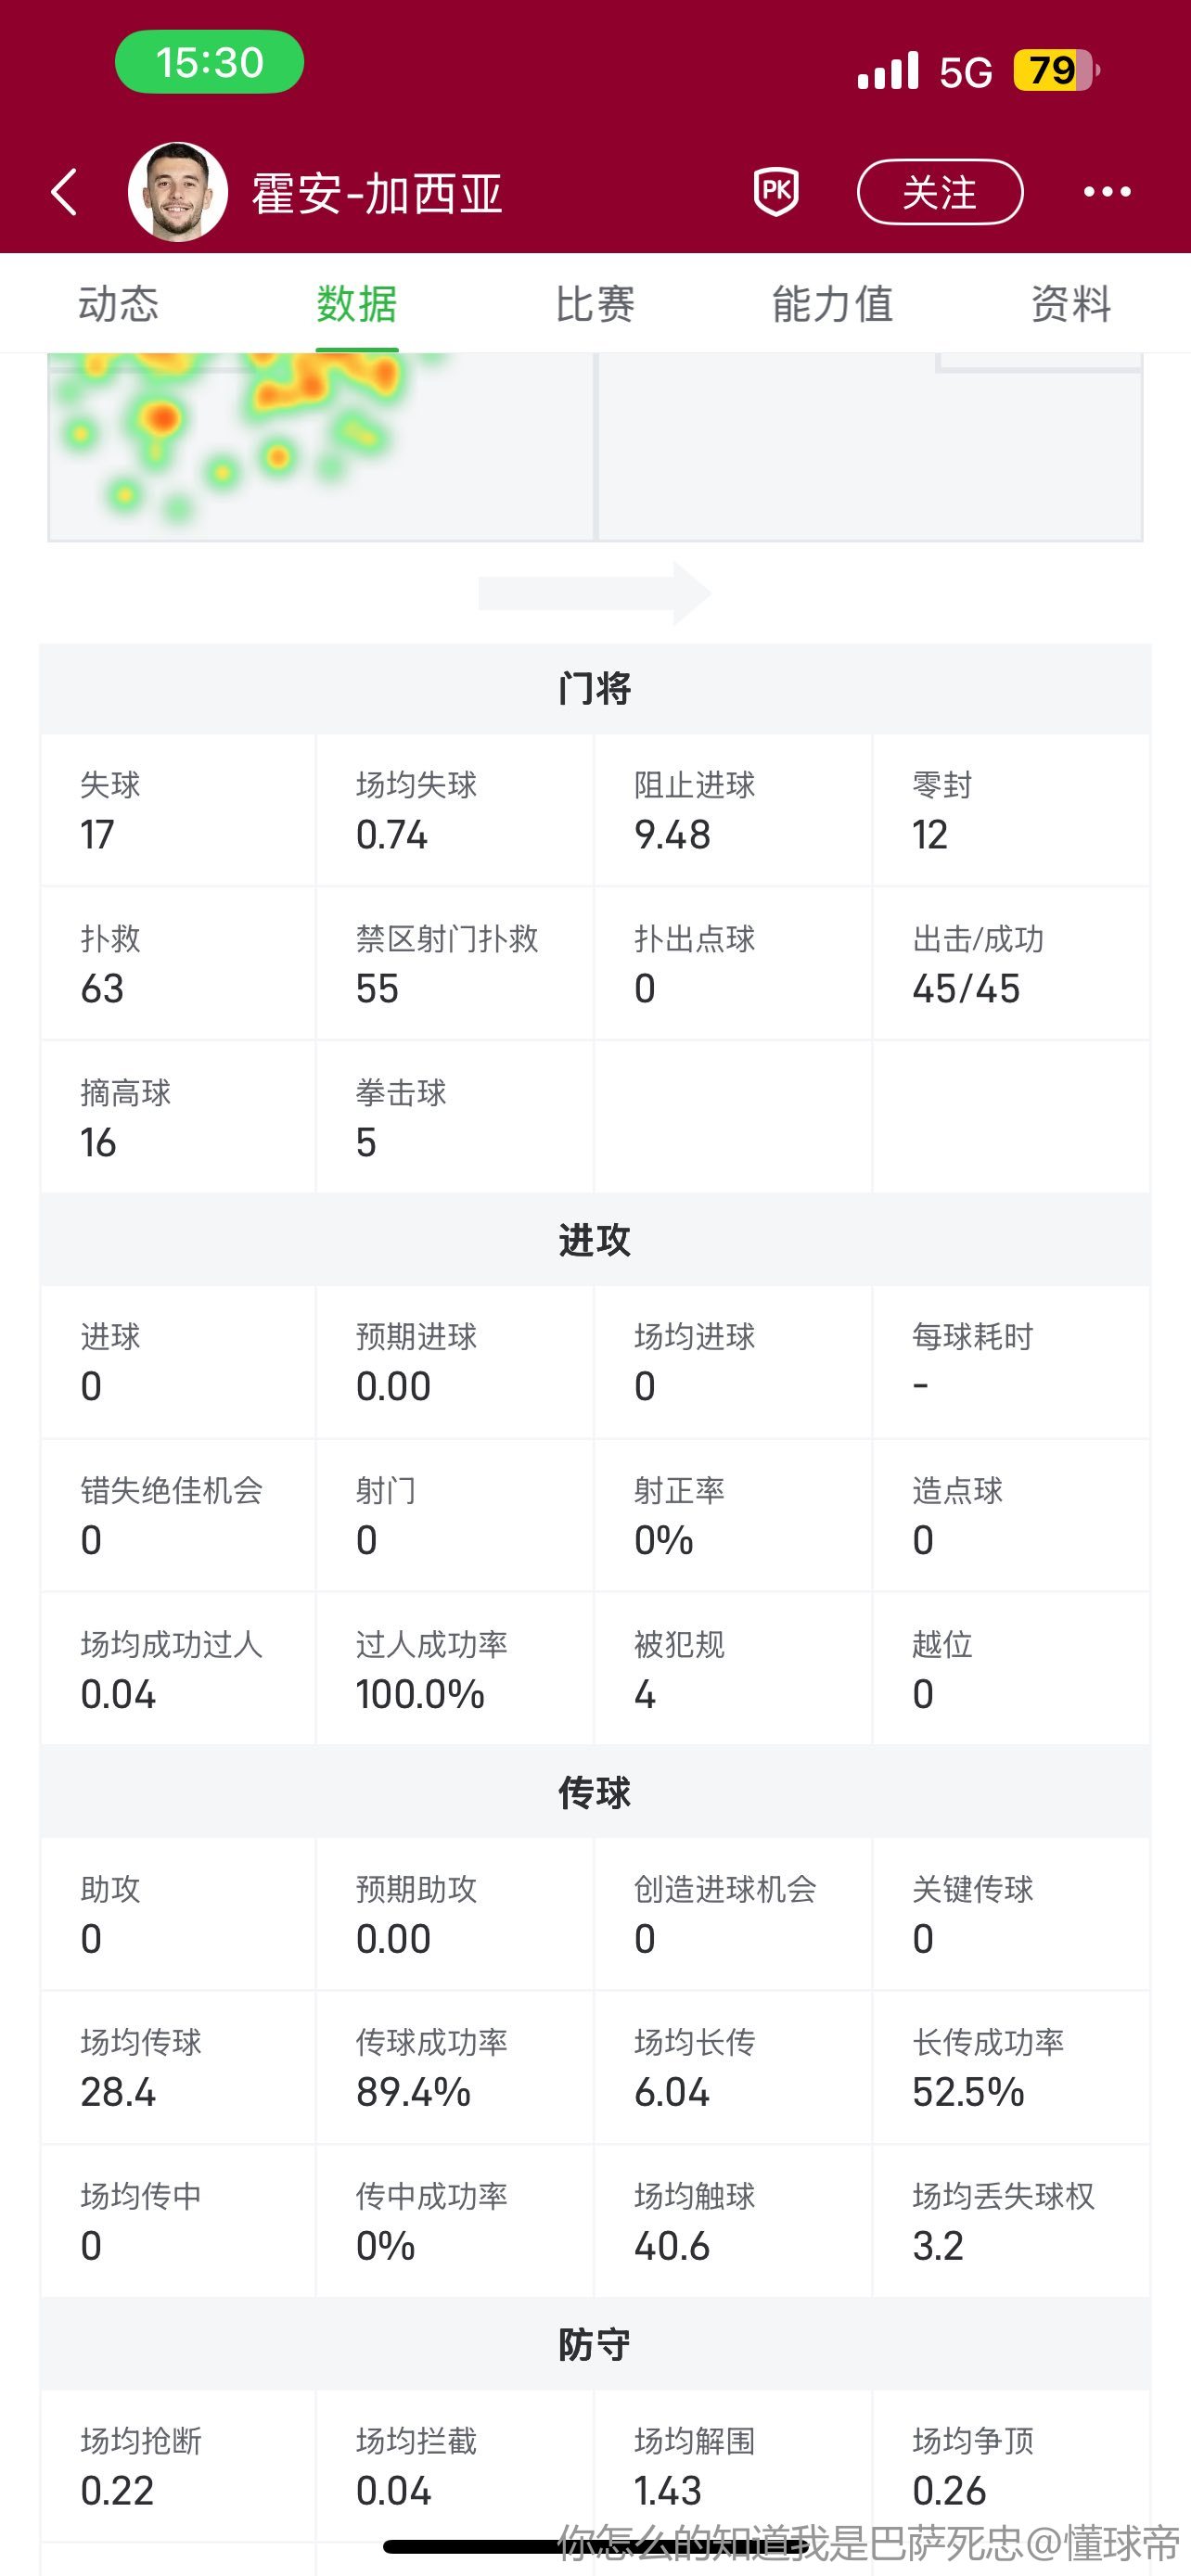
Task: Switch to the 资料 tab
Action: 1071,304
